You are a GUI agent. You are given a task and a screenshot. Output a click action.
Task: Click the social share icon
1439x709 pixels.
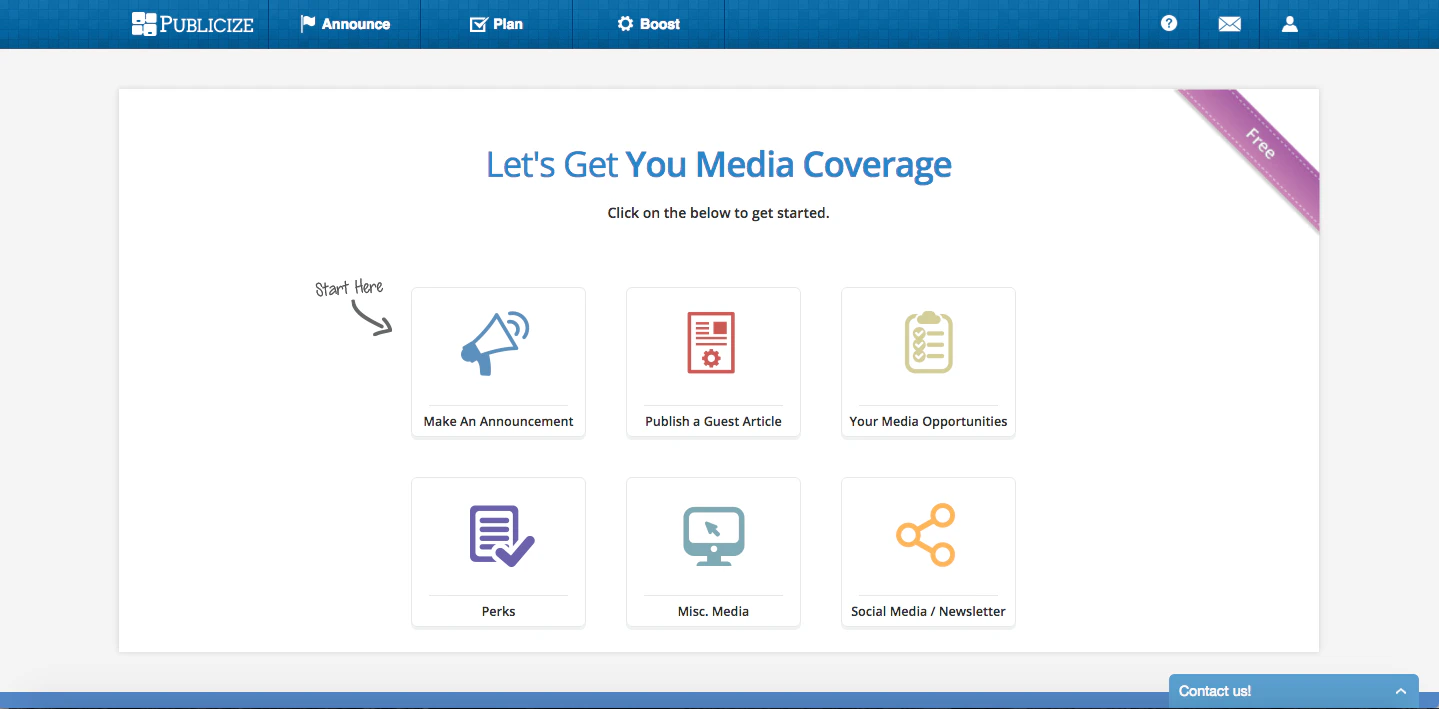click(x=926, y=535)
